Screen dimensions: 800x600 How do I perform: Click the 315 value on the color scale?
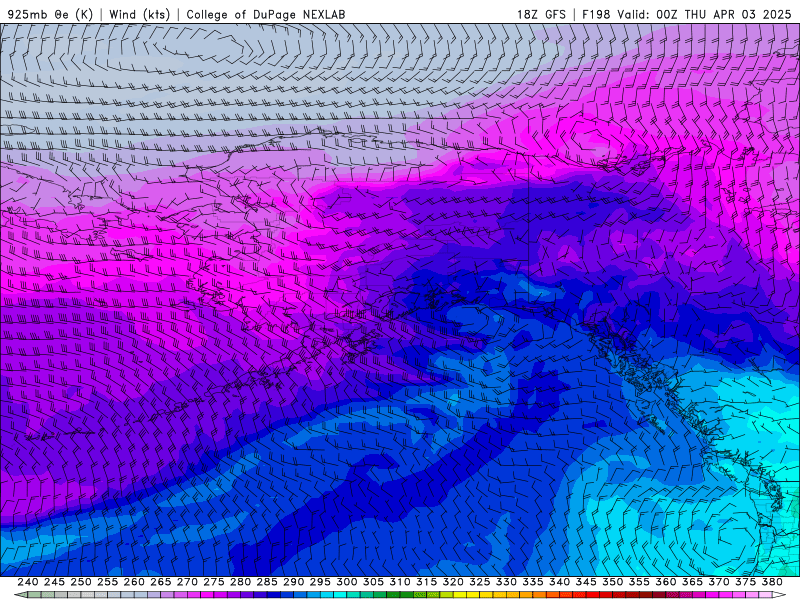[427, 582]
